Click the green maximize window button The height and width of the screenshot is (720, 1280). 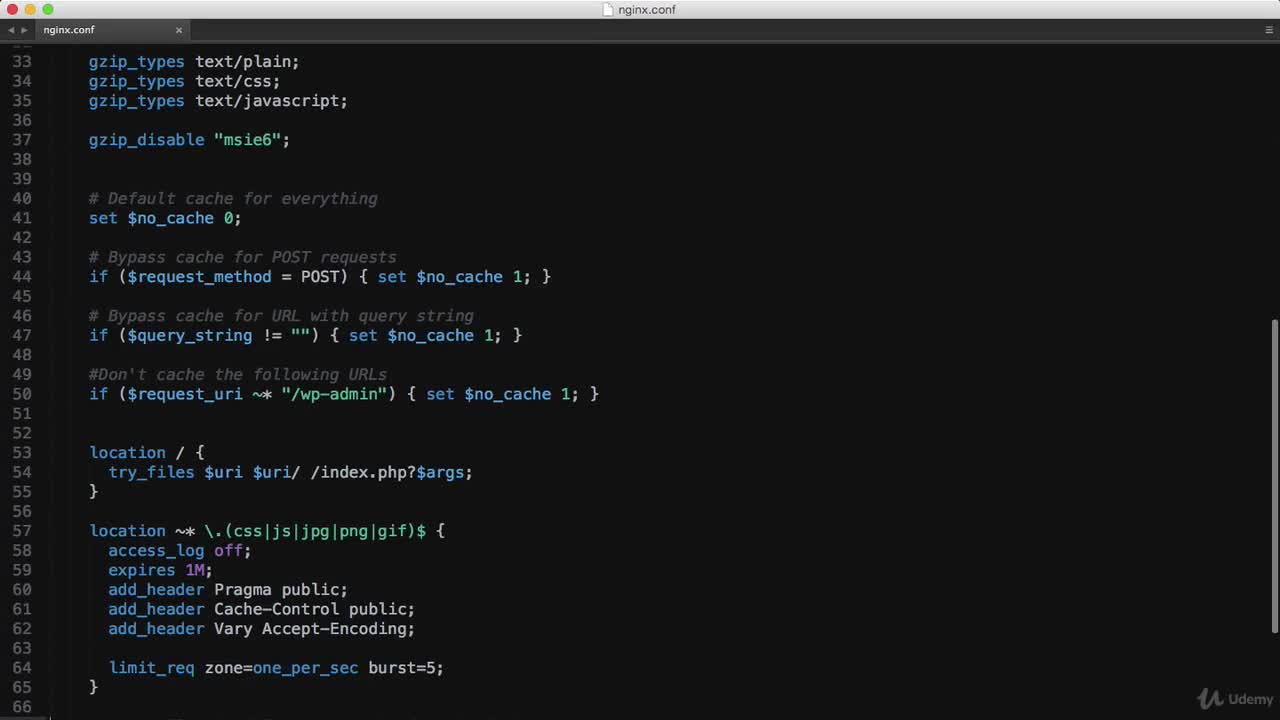click(47, 10)
